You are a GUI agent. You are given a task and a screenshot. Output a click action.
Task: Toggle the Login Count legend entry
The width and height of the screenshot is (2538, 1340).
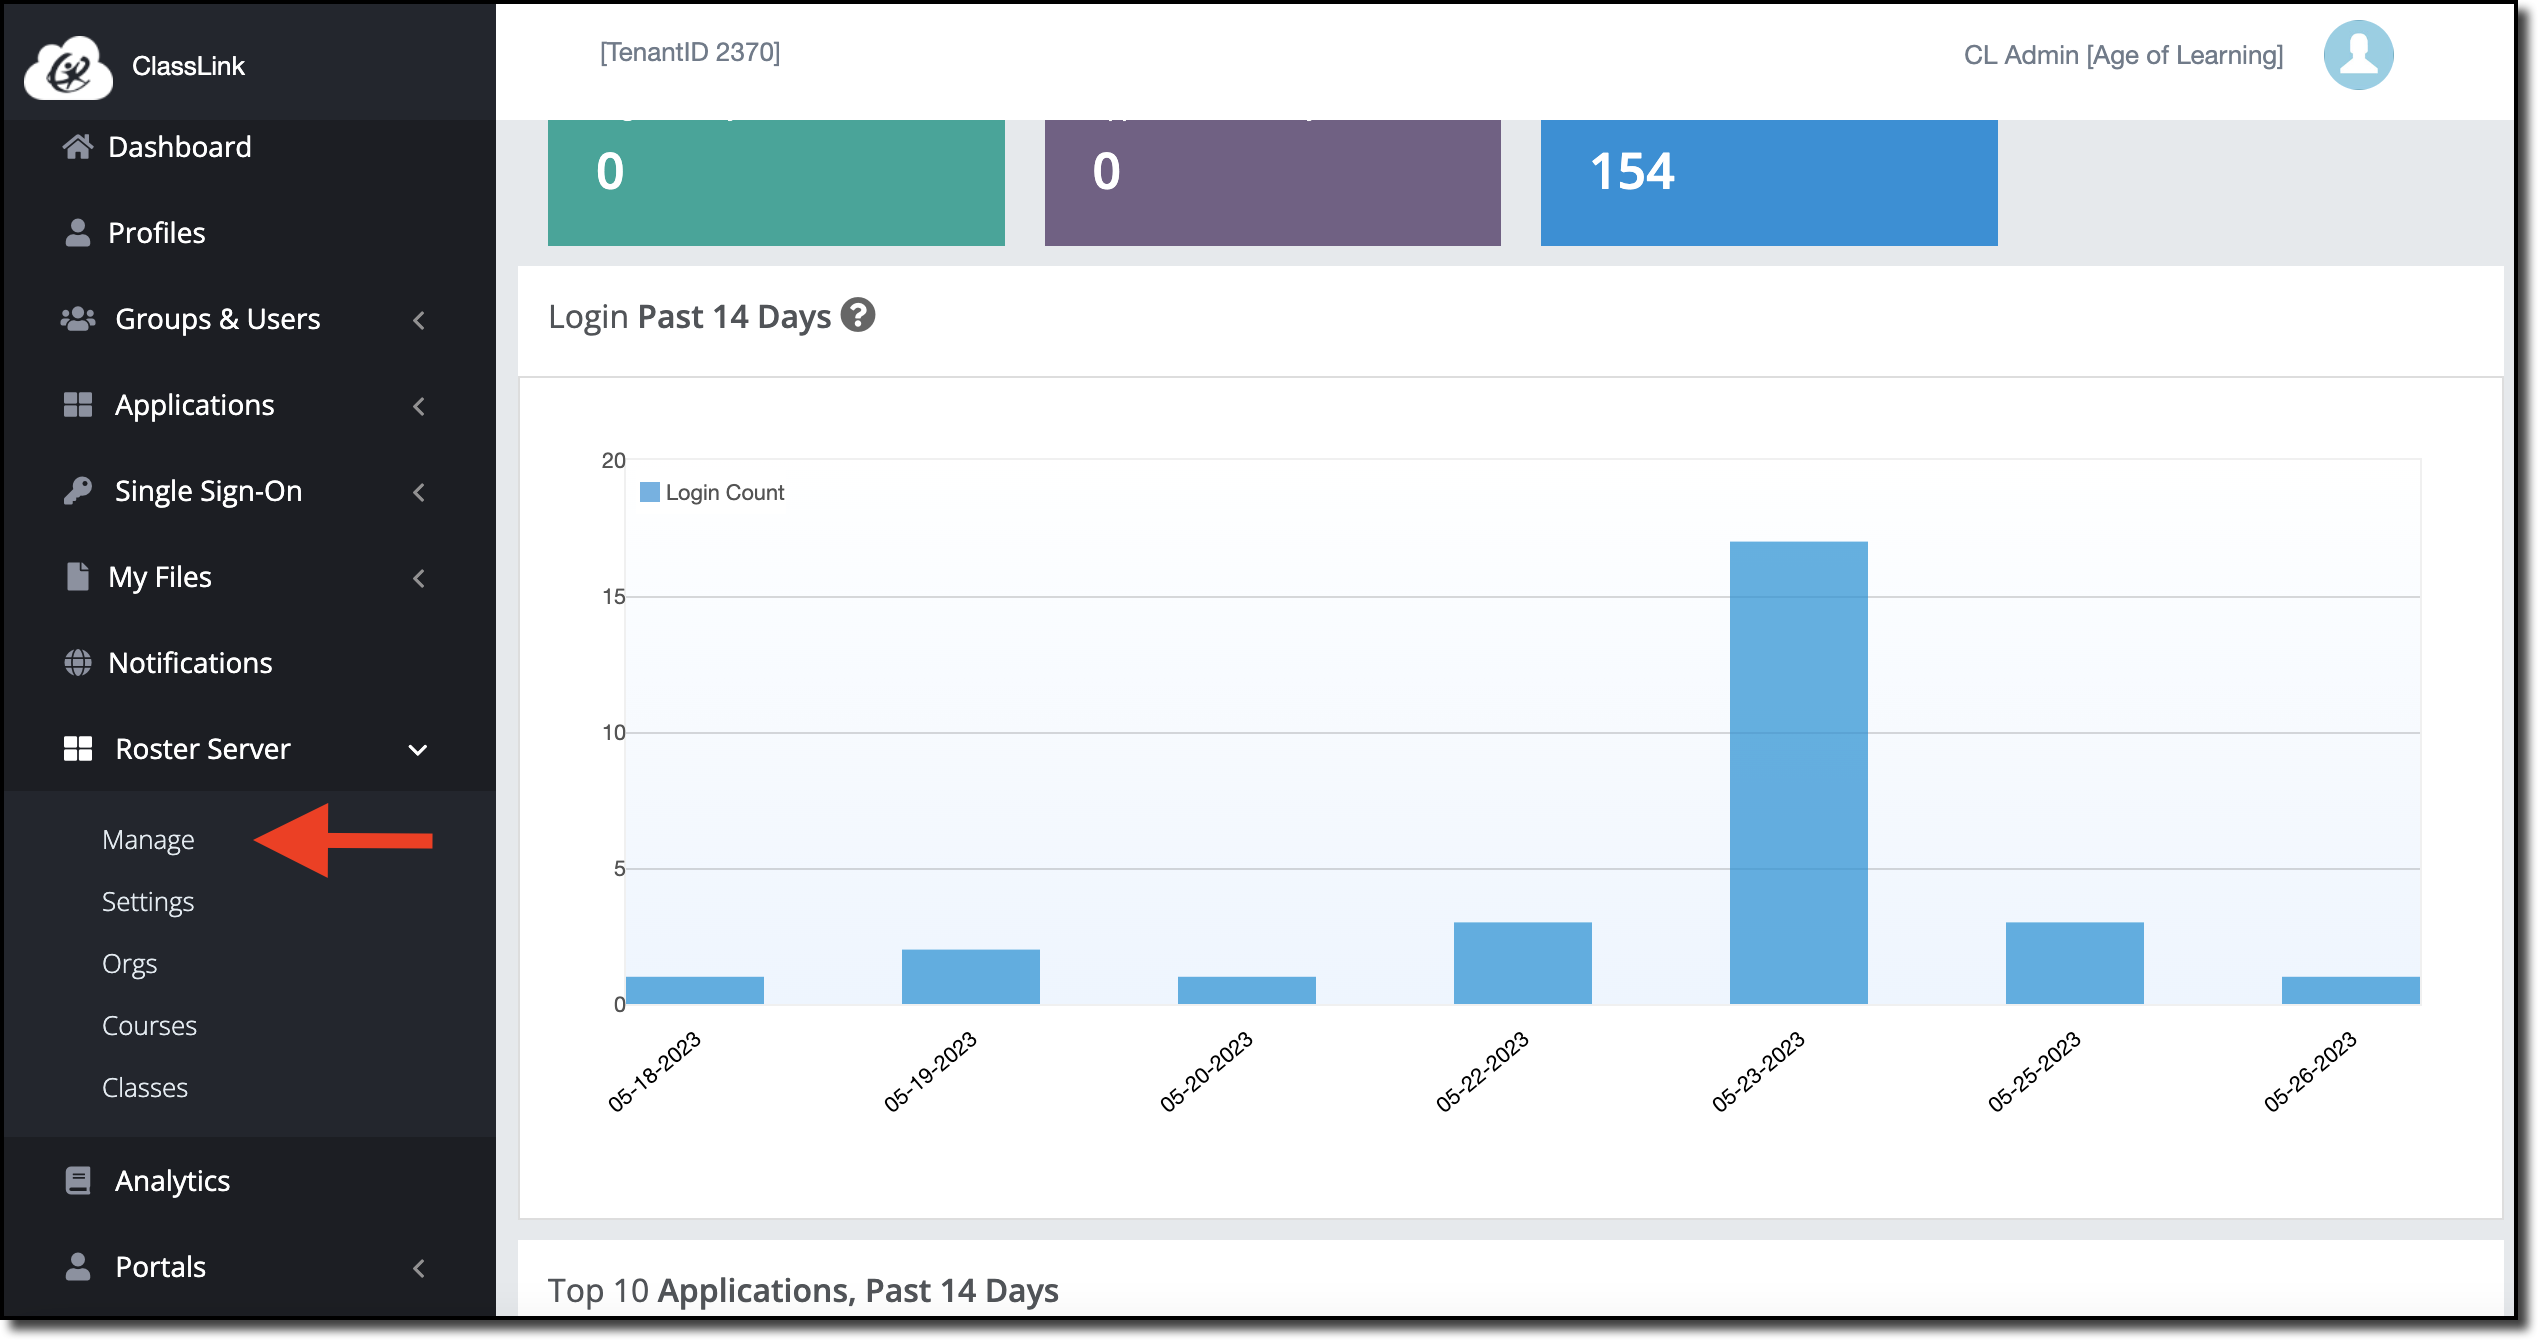(711, 492)
